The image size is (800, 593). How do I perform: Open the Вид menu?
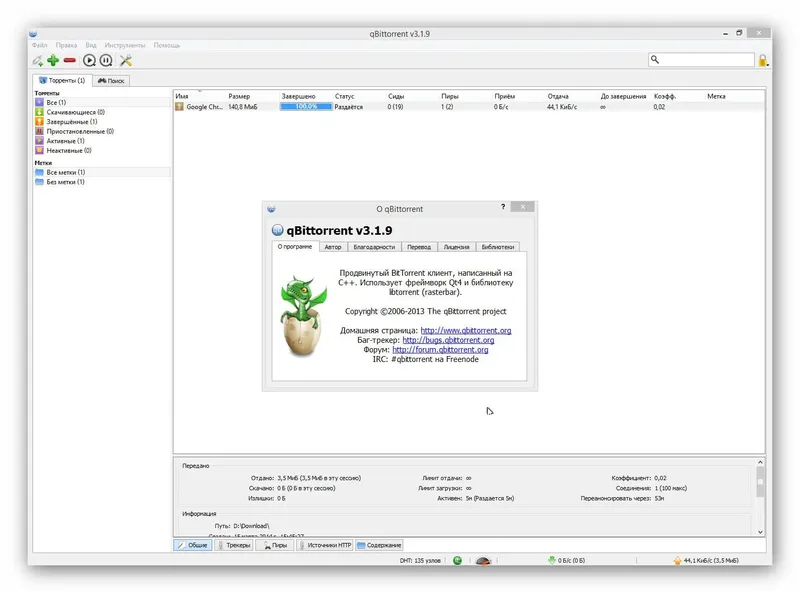91,45
